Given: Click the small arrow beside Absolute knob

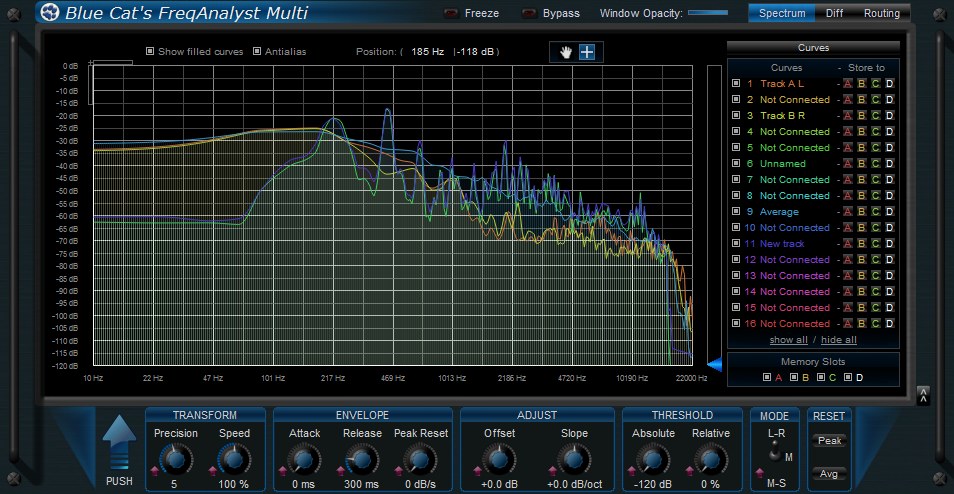Looking at the screenshot, I should pyautogui.click(x=632, y=470).
